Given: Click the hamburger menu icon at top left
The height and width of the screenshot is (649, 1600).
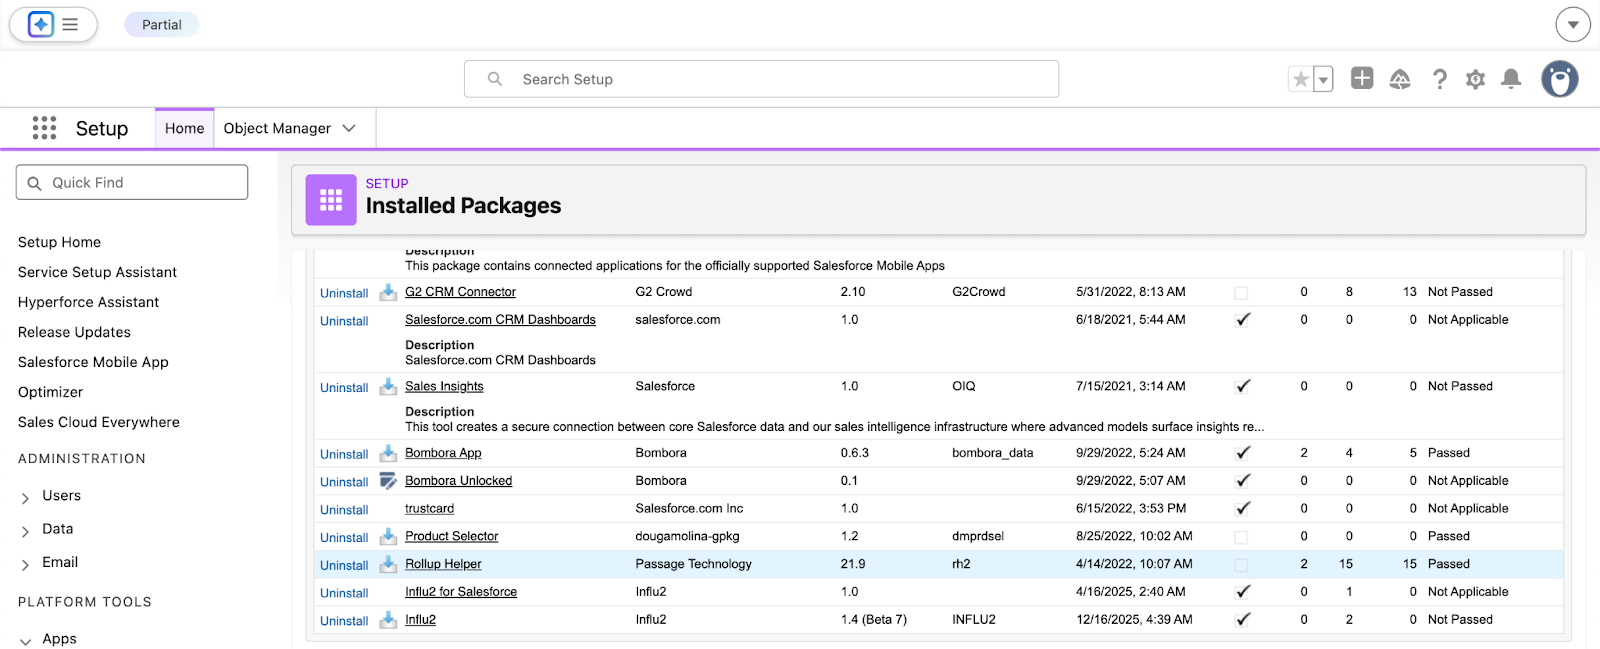Looking at the screenshot, I should point(70,24).
